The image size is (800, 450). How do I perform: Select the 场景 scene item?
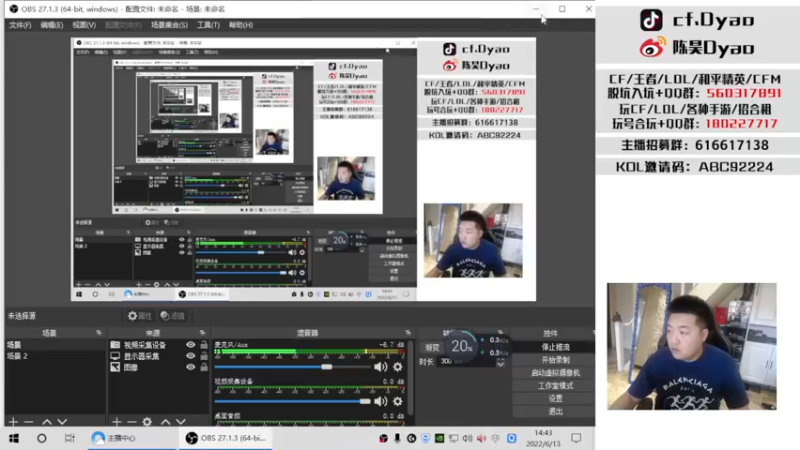[55, 345]
